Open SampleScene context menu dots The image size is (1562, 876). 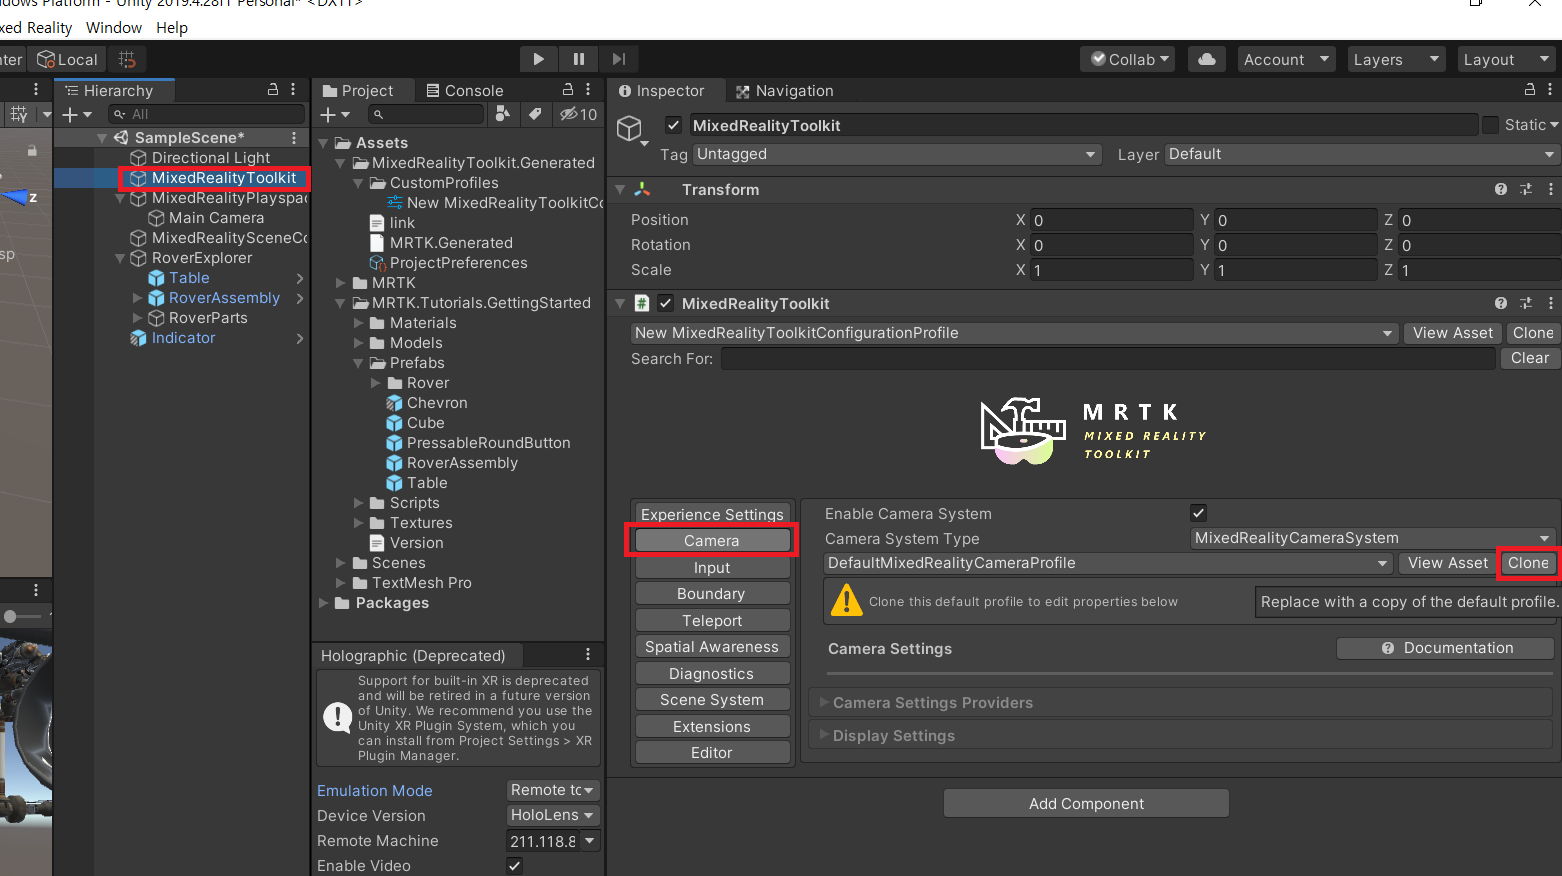click(294, 138)
